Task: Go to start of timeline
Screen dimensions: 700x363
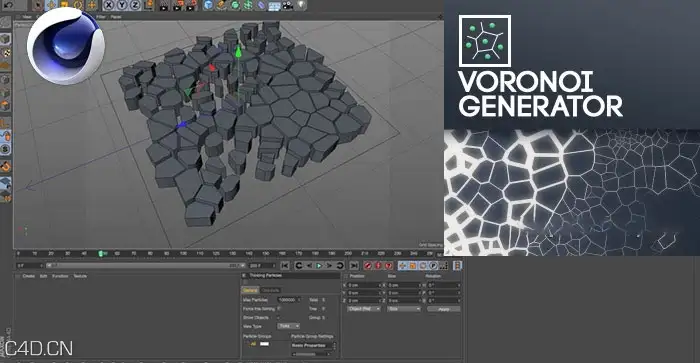Action: [x=285, y=266]
